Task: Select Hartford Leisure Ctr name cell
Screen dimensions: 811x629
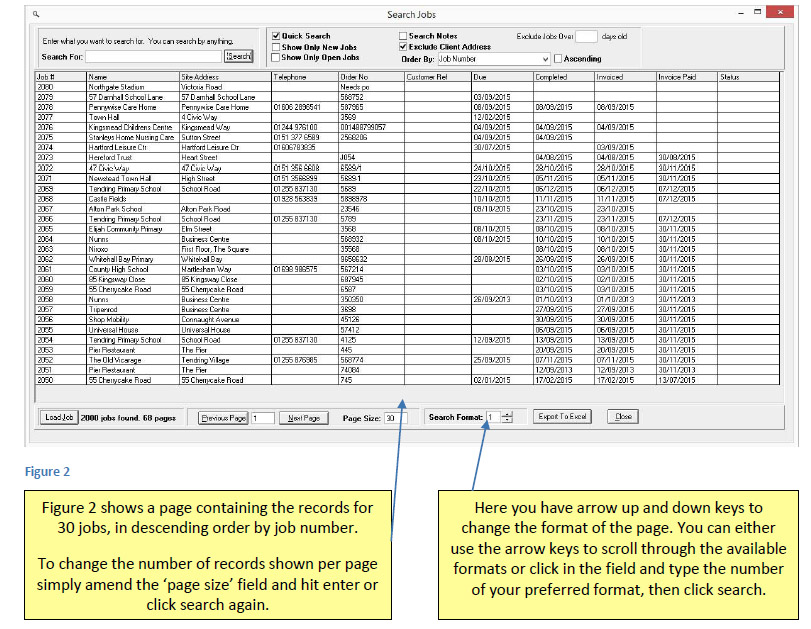Action: click(x=133, y=147)
